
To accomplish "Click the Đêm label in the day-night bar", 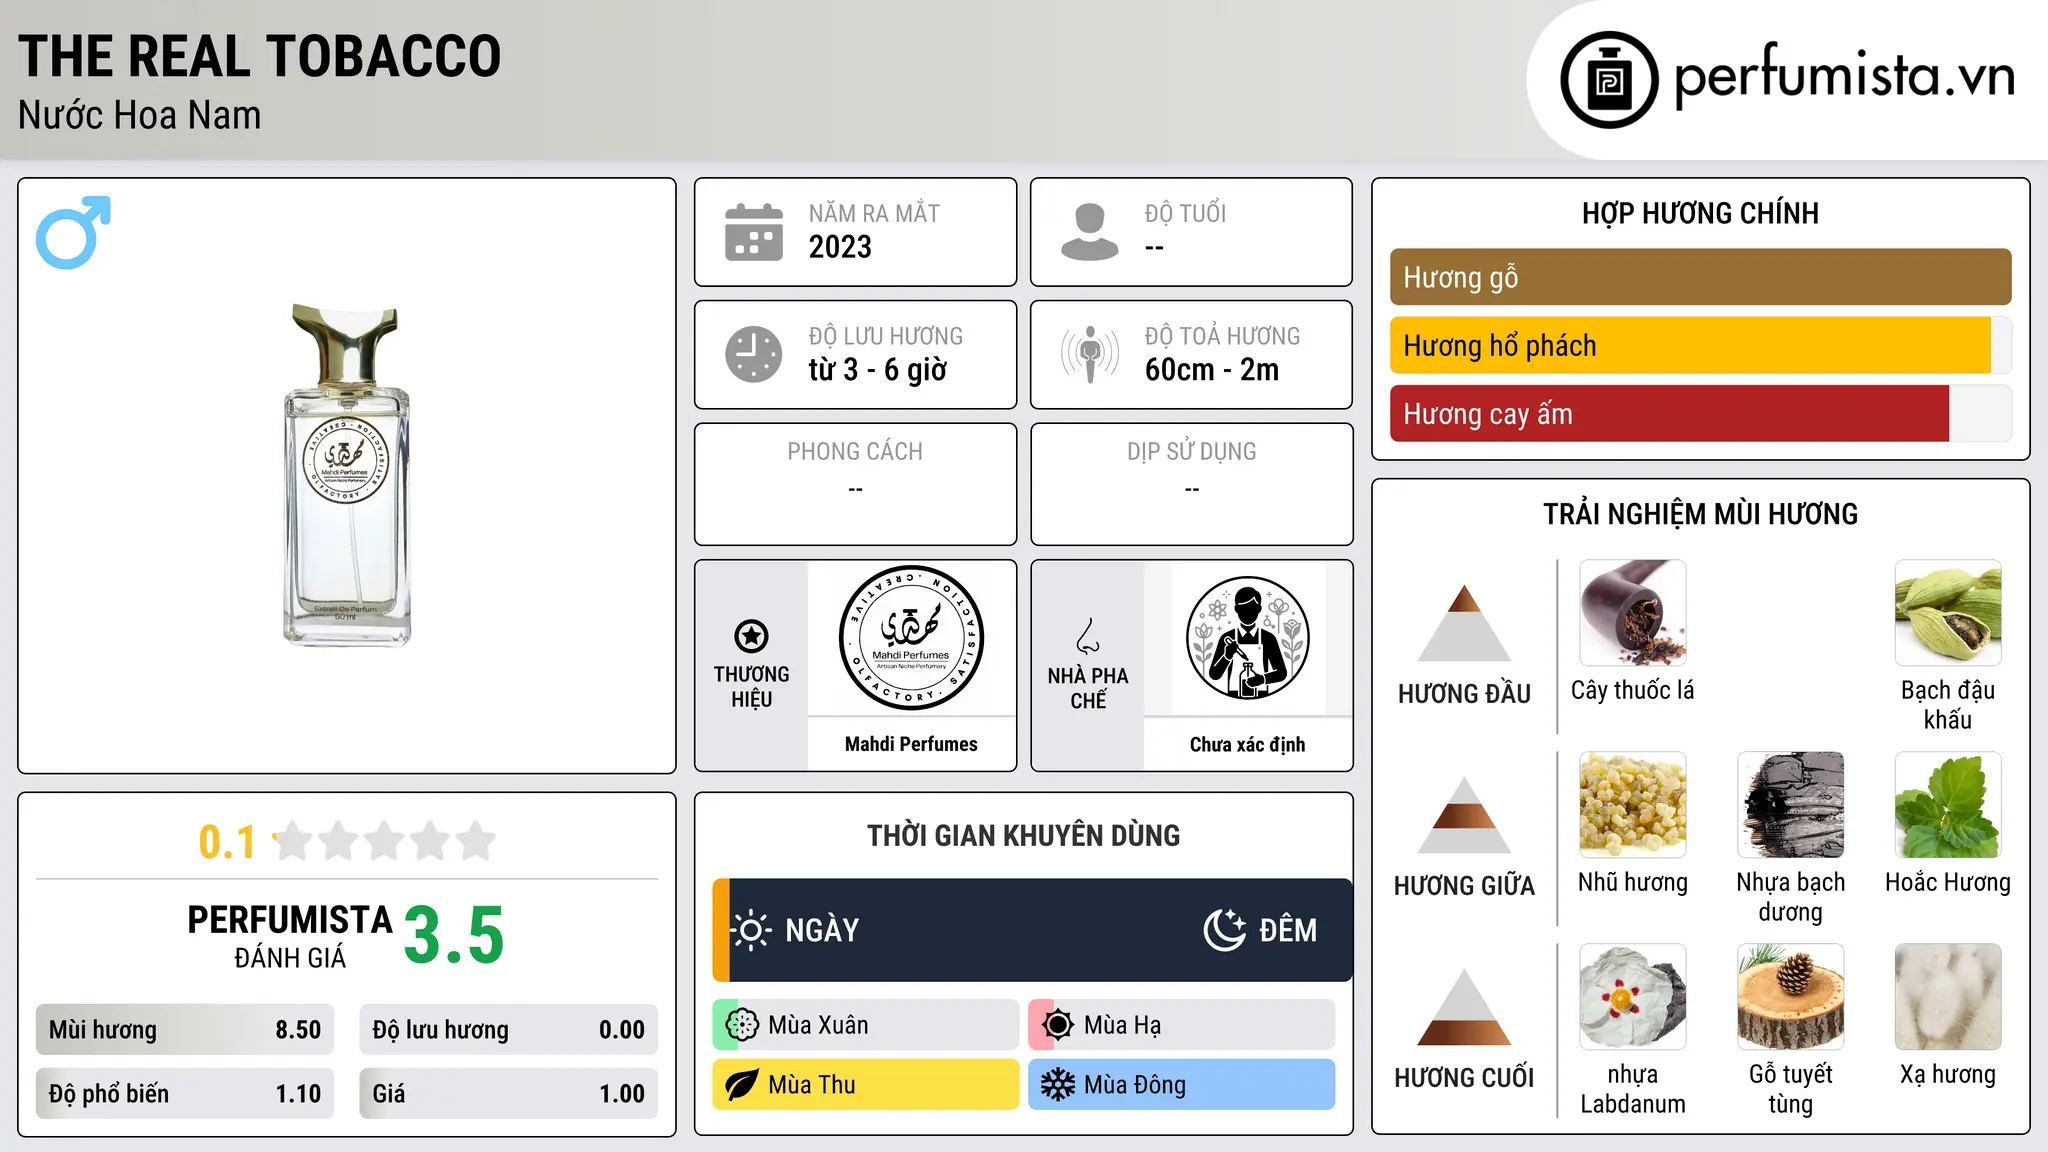I will tap(1288, 930).
